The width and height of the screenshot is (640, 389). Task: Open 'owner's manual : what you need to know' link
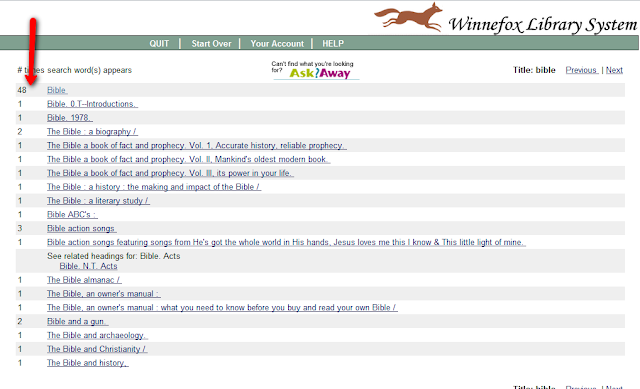(x=222, y=308)
